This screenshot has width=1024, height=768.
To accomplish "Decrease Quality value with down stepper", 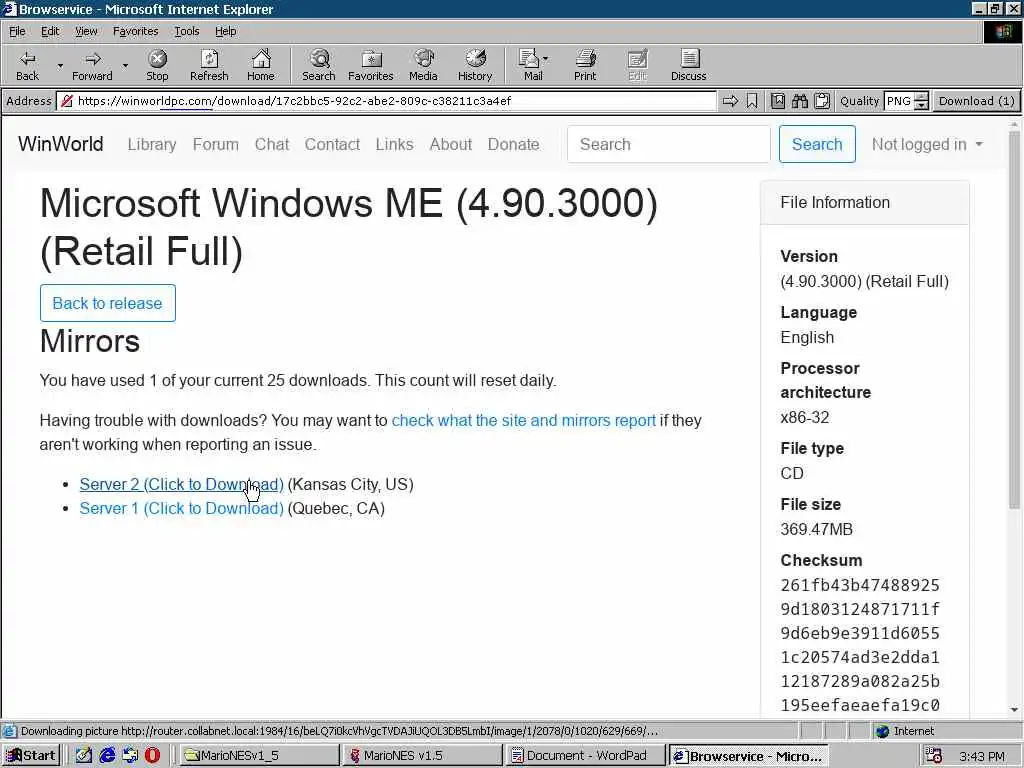I will click(x=921, y=105).
